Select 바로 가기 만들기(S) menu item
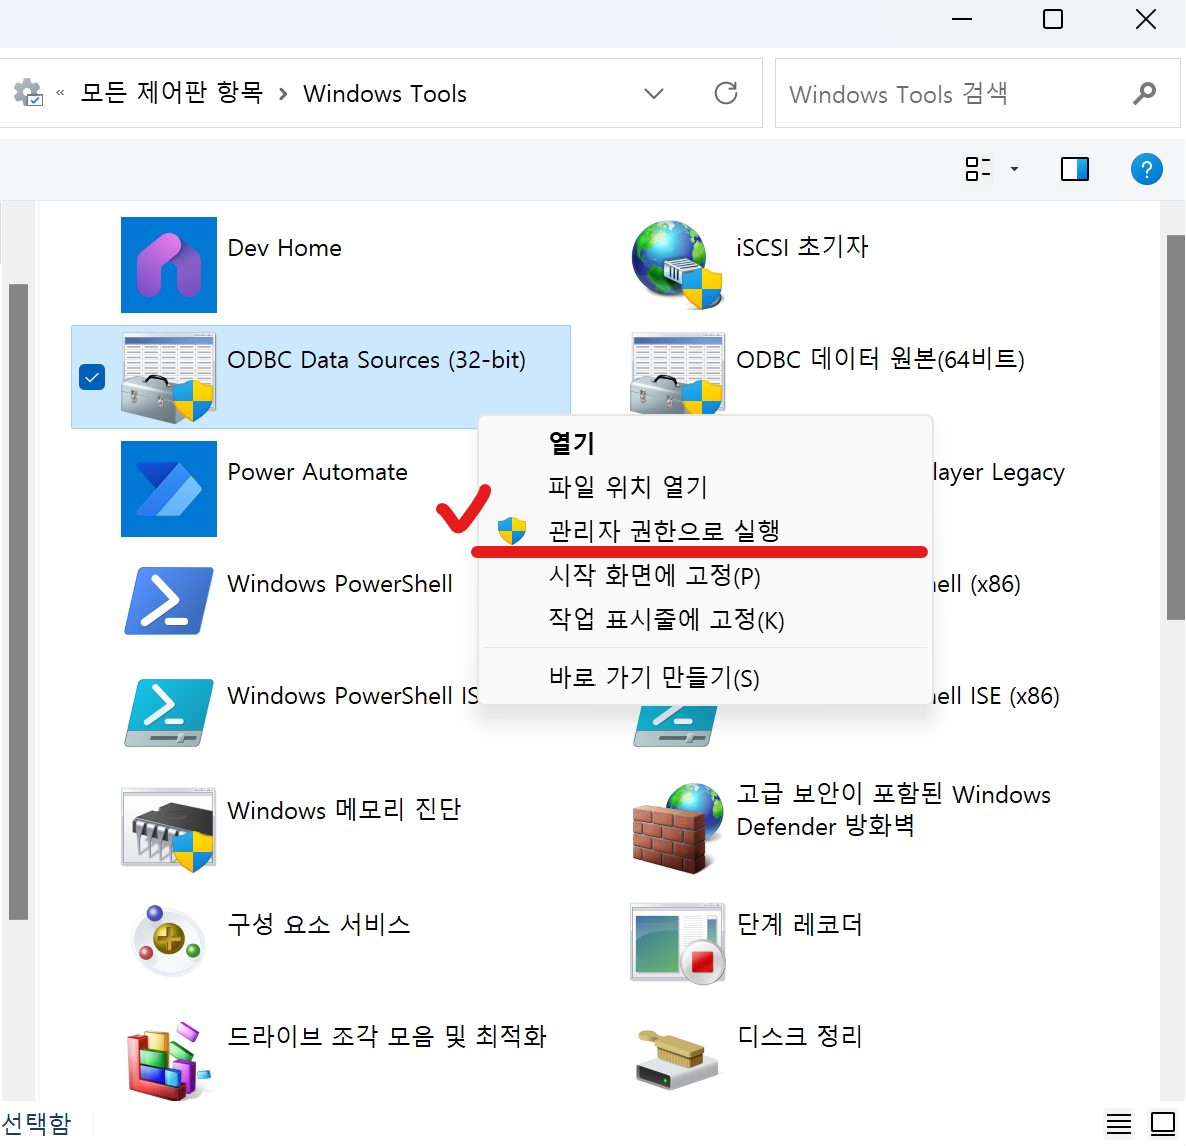The width and height of the screenshot is (1186, 1146). point(705,677)
